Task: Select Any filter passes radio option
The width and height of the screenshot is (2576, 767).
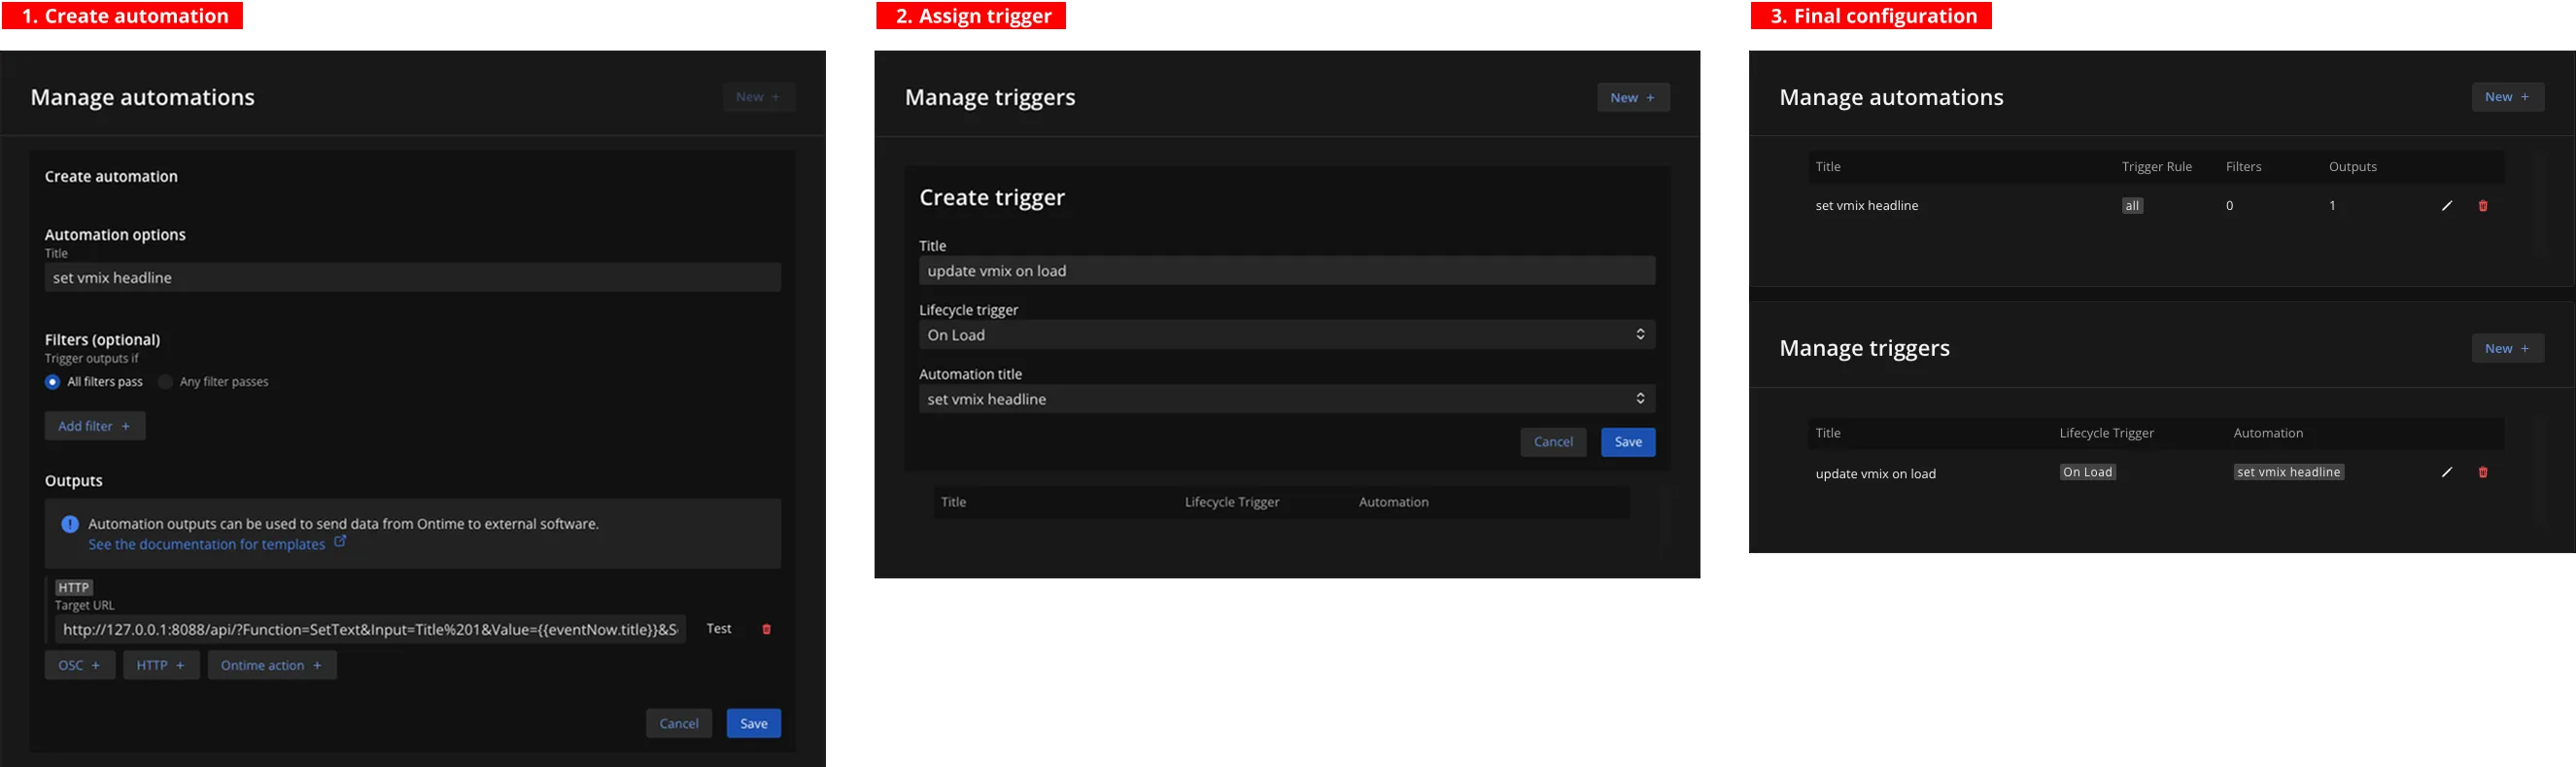Action: [x=166, y=382]
